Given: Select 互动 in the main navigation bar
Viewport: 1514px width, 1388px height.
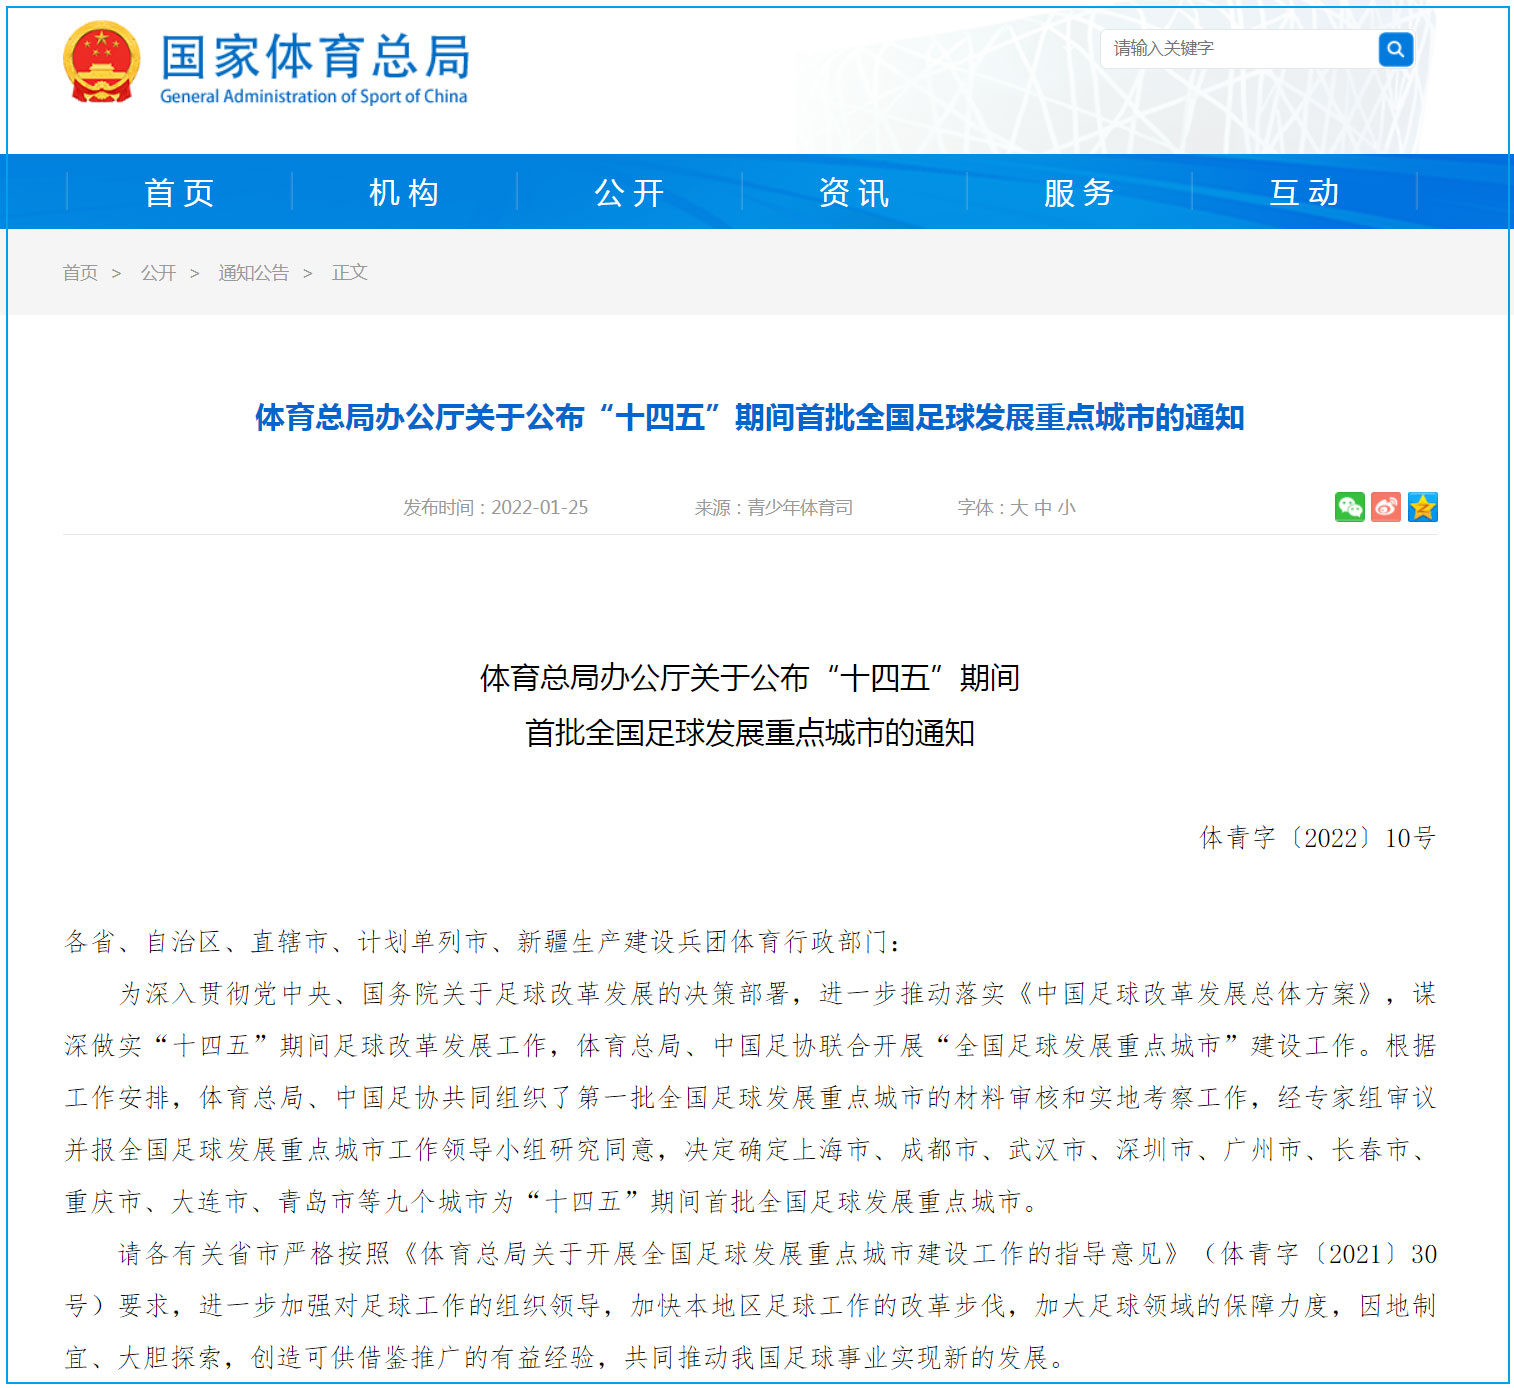Looking at the screenshot, I should (1304, 192).
